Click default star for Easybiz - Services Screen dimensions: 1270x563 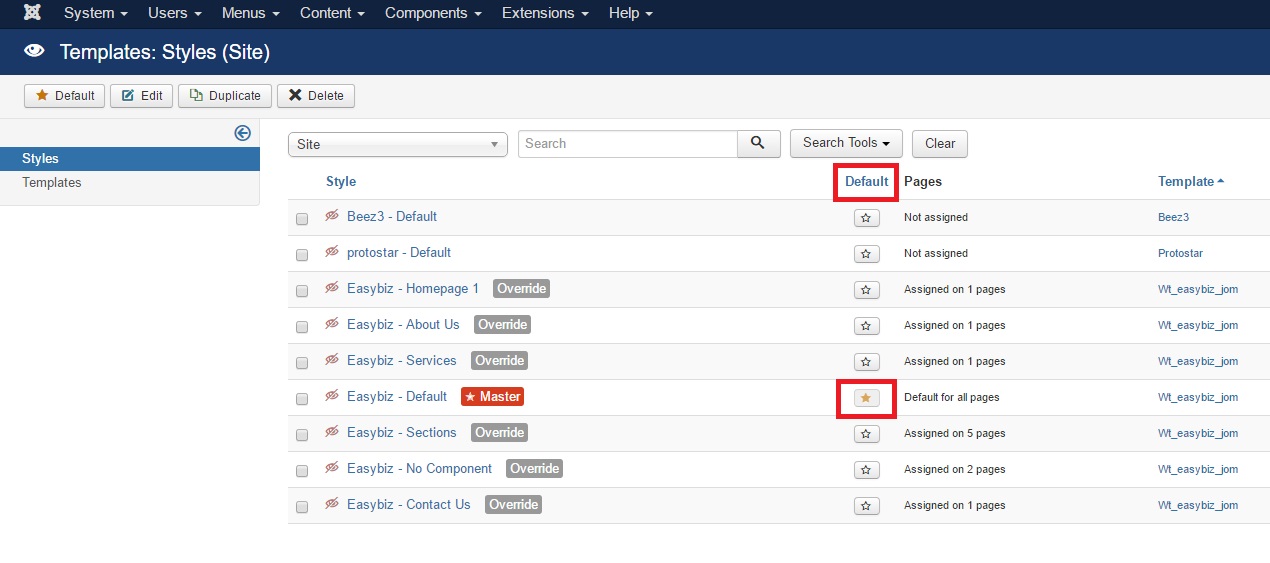[x=867, y=361]
